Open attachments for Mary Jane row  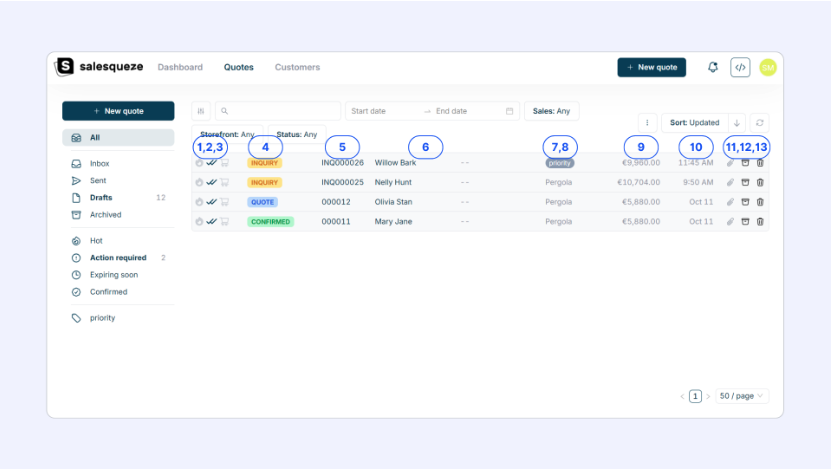click(730, 222)
